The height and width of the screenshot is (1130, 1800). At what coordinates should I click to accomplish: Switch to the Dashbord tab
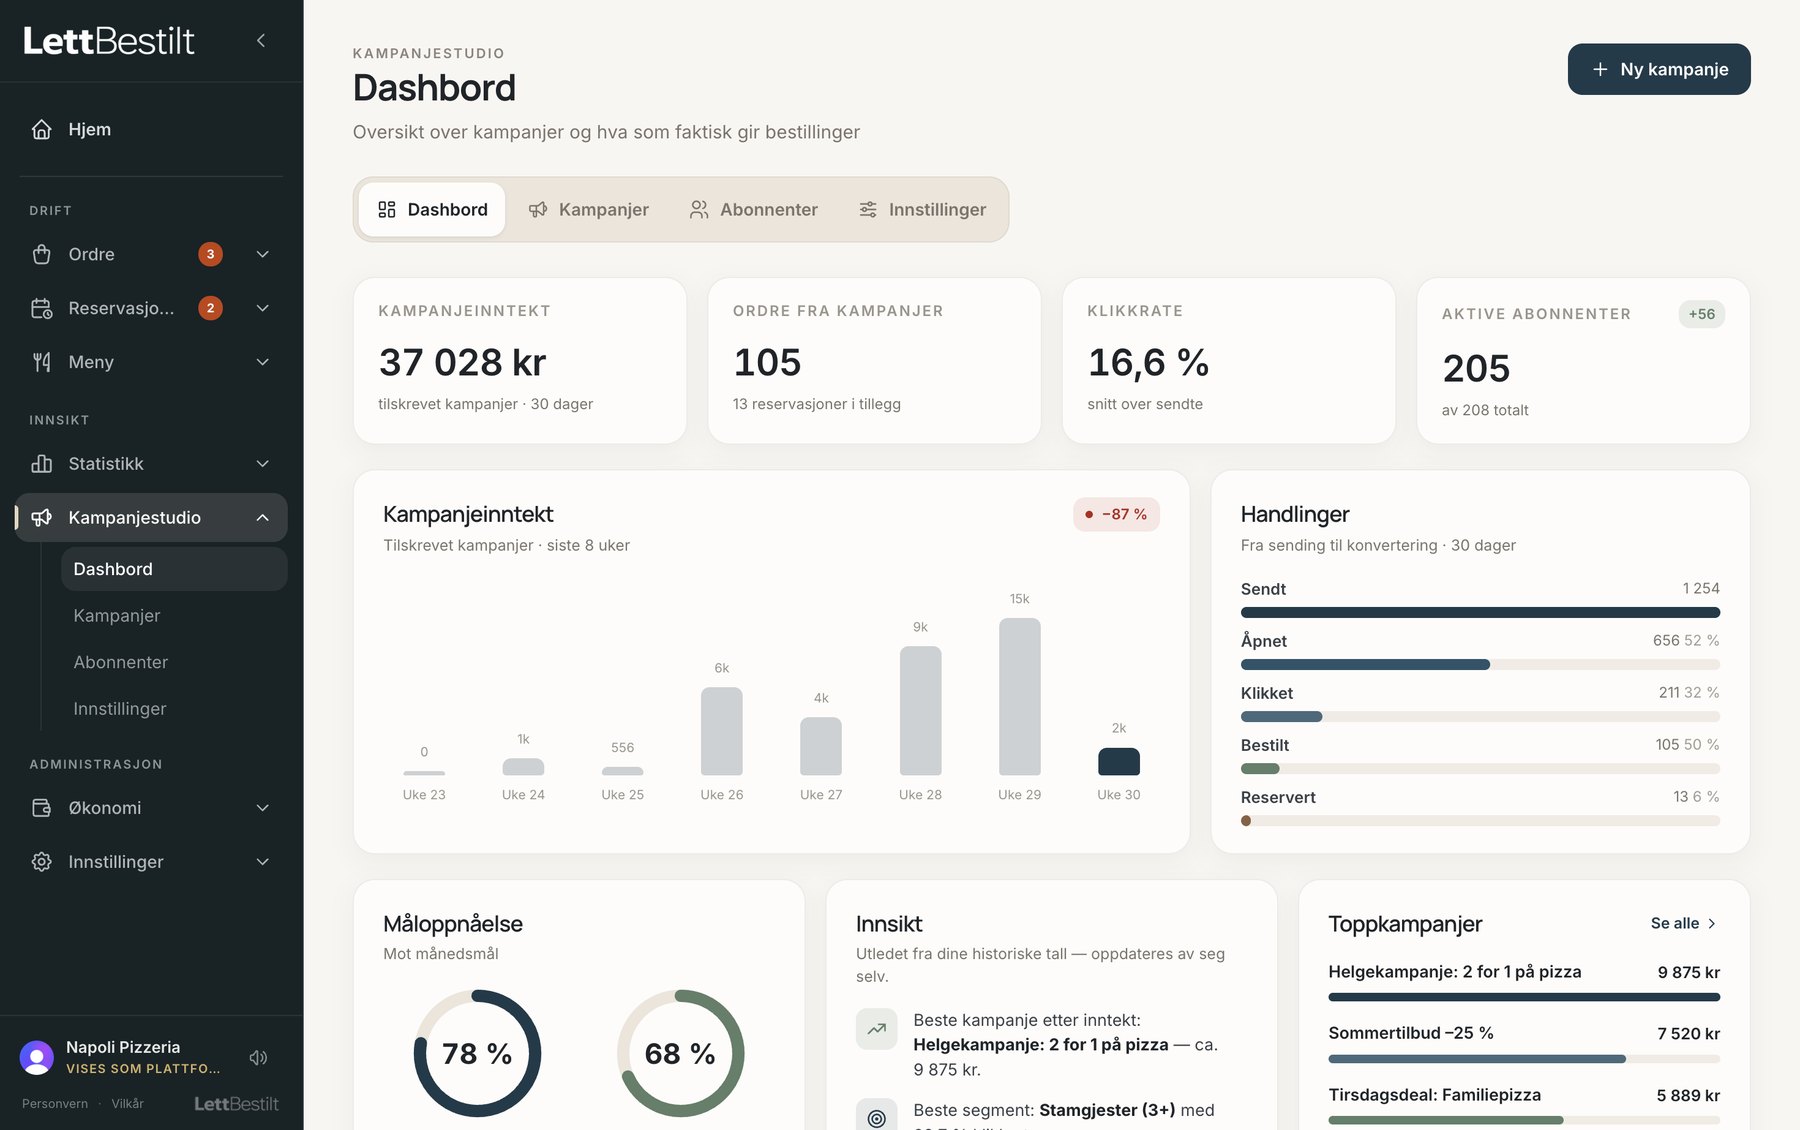click(x=432, y=209)
